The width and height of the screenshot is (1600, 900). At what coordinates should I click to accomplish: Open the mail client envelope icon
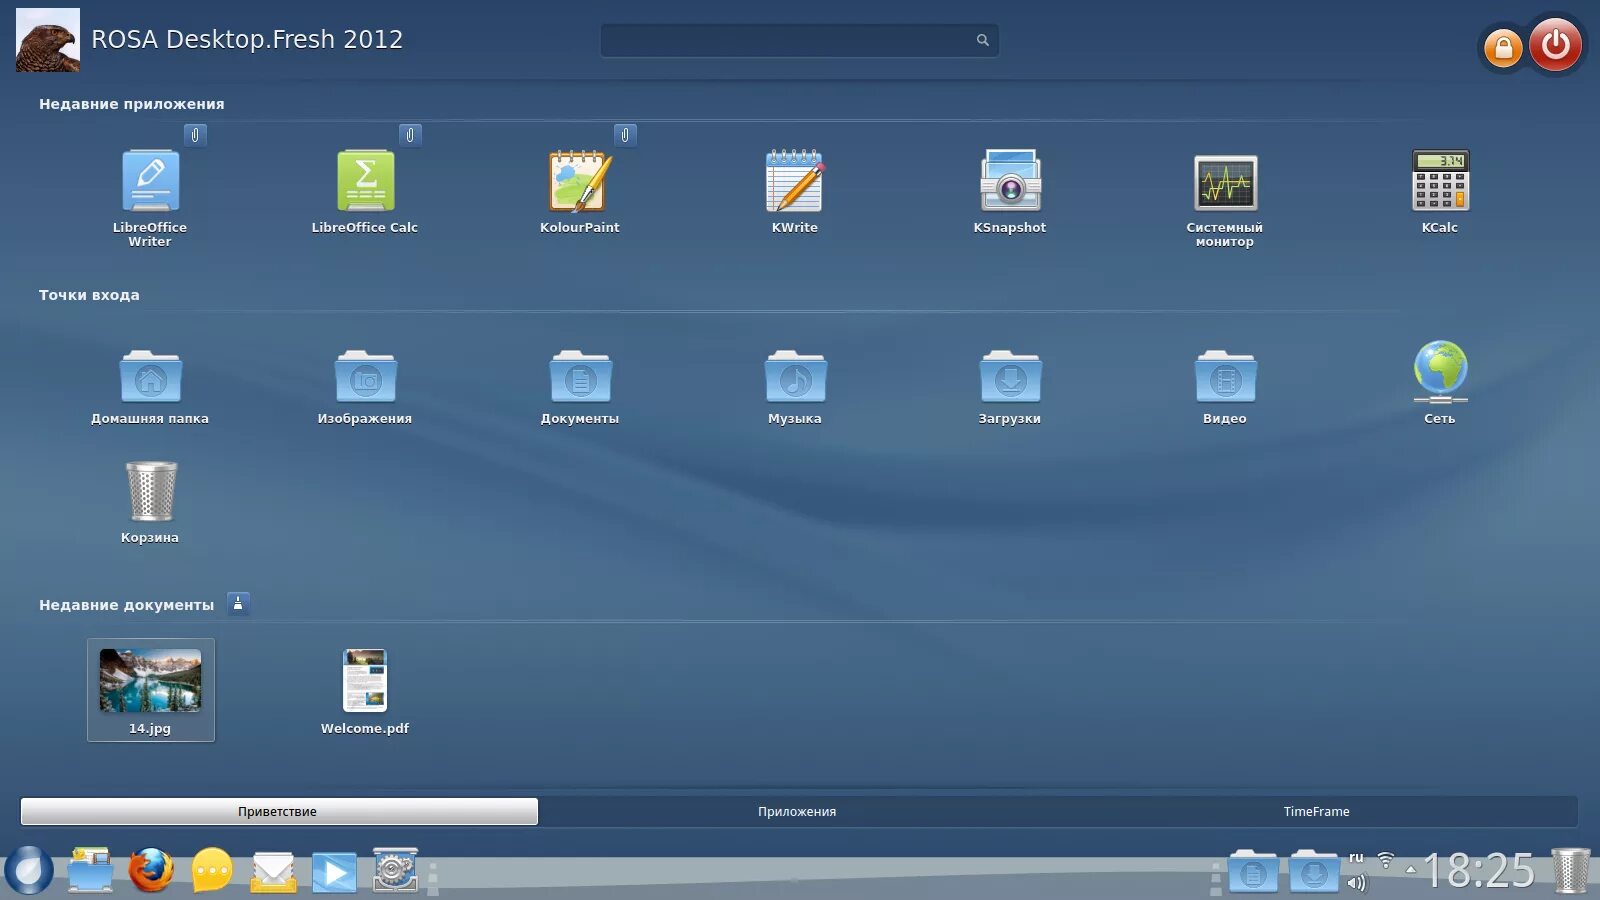[x=273, y=872]
